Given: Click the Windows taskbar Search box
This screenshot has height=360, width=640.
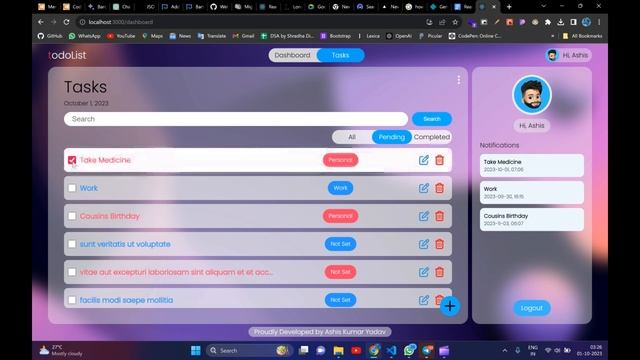Looking at the screenshot, I should [x=248, y=350].
